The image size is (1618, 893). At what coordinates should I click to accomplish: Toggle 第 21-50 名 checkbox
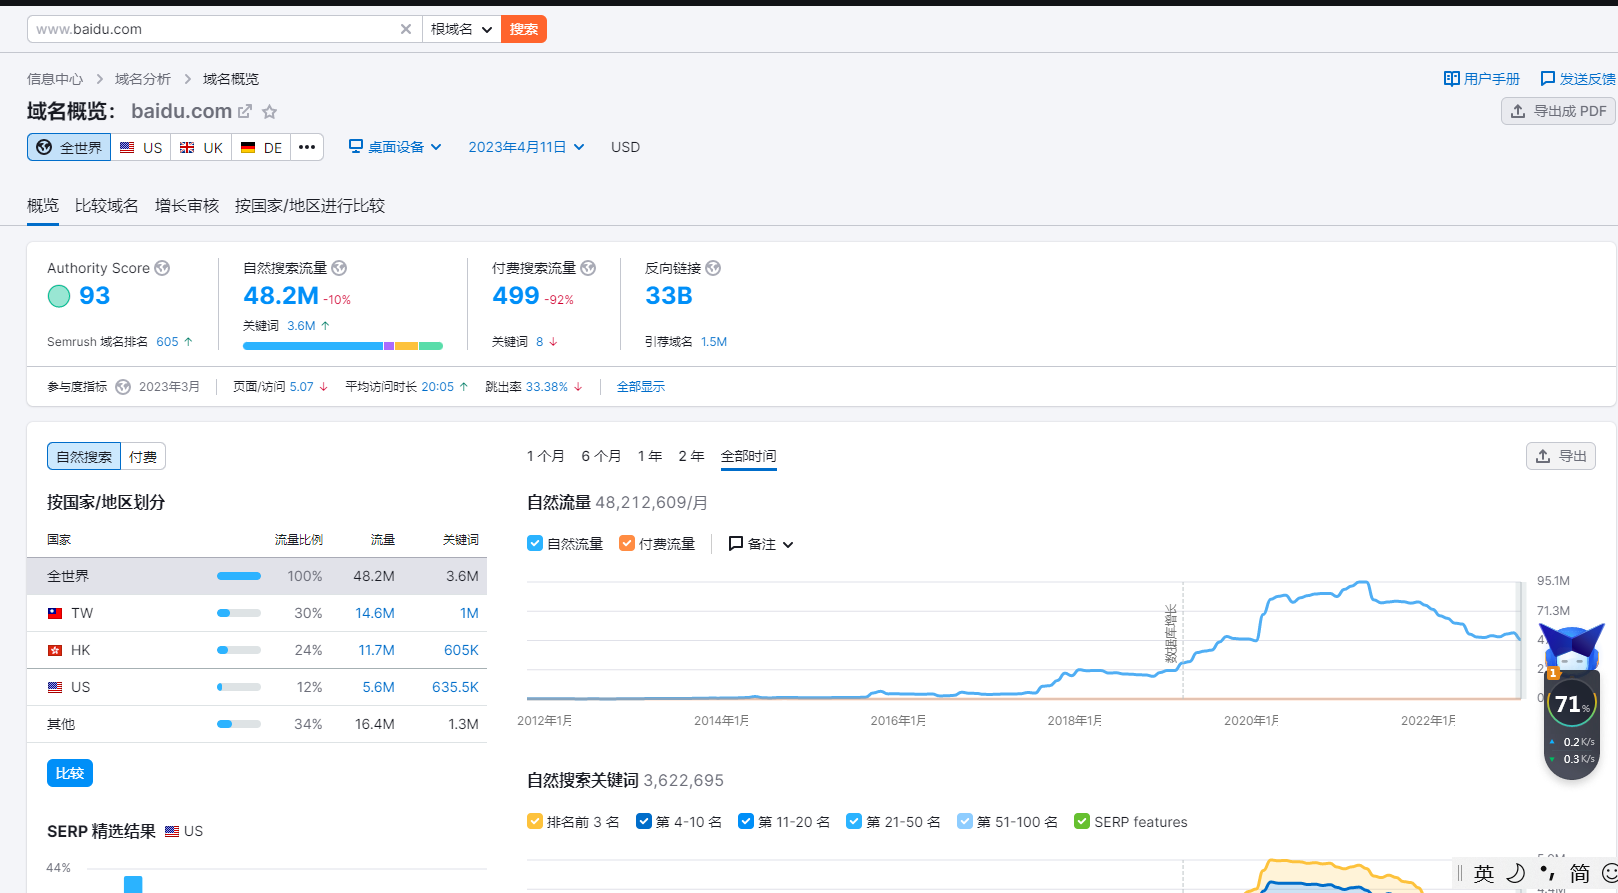854,821
